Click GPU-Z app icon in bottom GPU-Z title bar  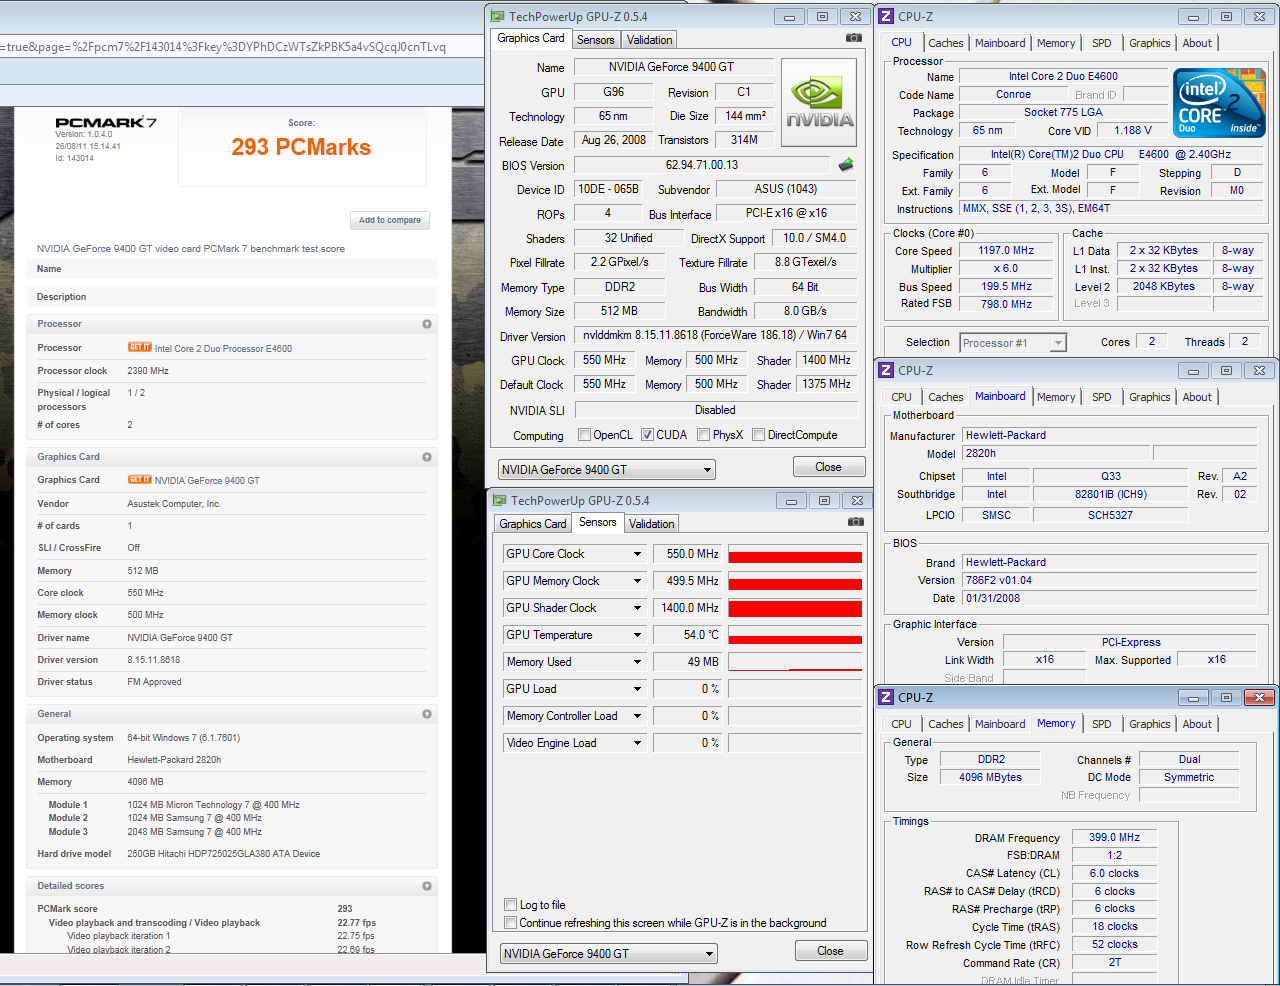499,500
